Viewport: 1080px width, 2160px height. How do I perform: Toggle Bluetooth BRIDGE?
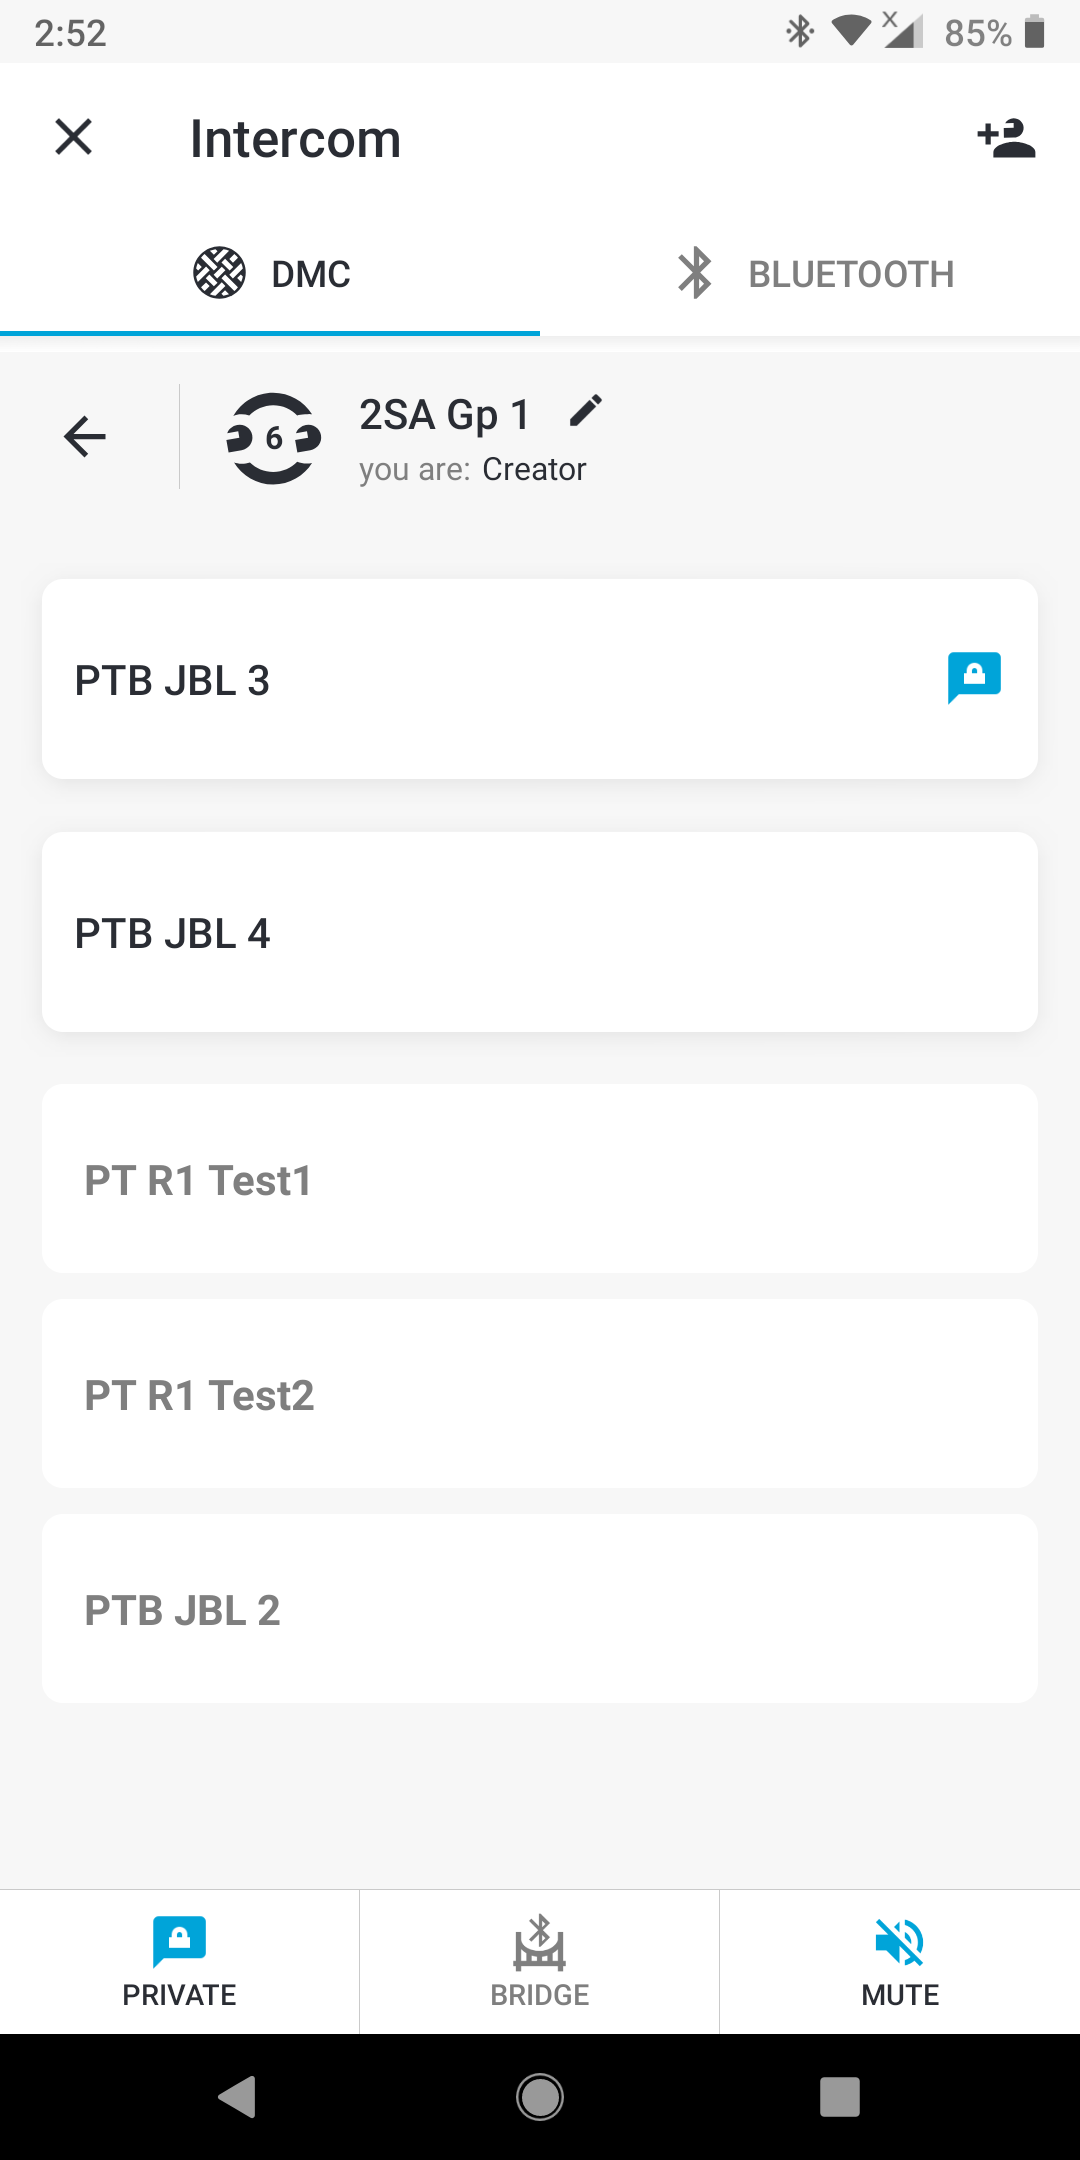tap(540, 1962)
